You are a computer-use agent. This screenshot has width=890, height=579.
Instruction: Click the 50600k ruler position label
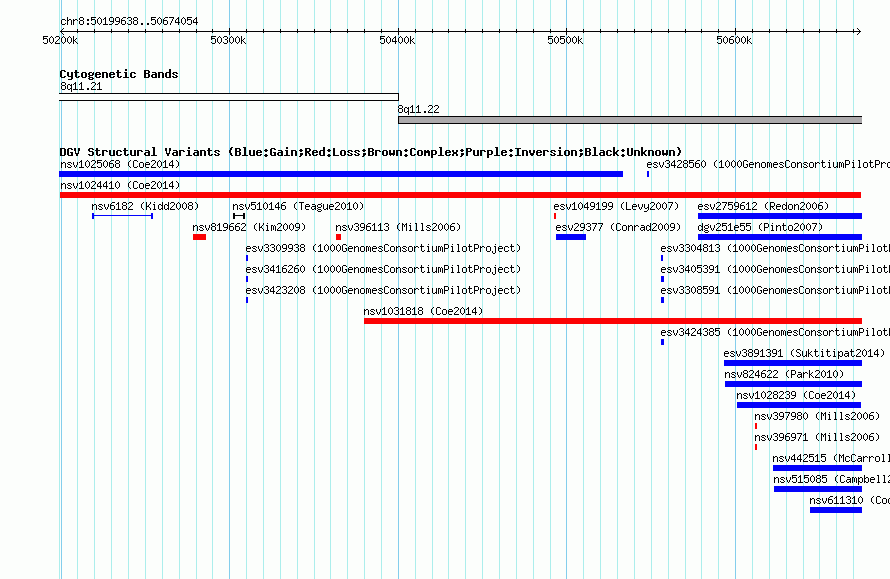[734, 40]
